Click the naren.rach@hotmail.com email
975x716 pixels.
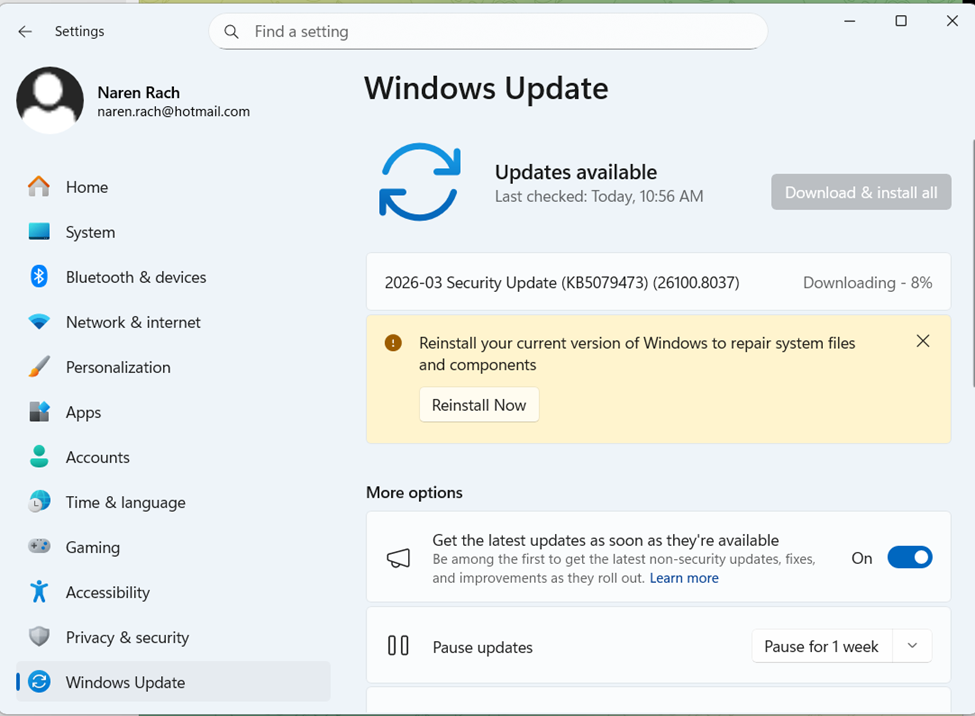[173, 112]
